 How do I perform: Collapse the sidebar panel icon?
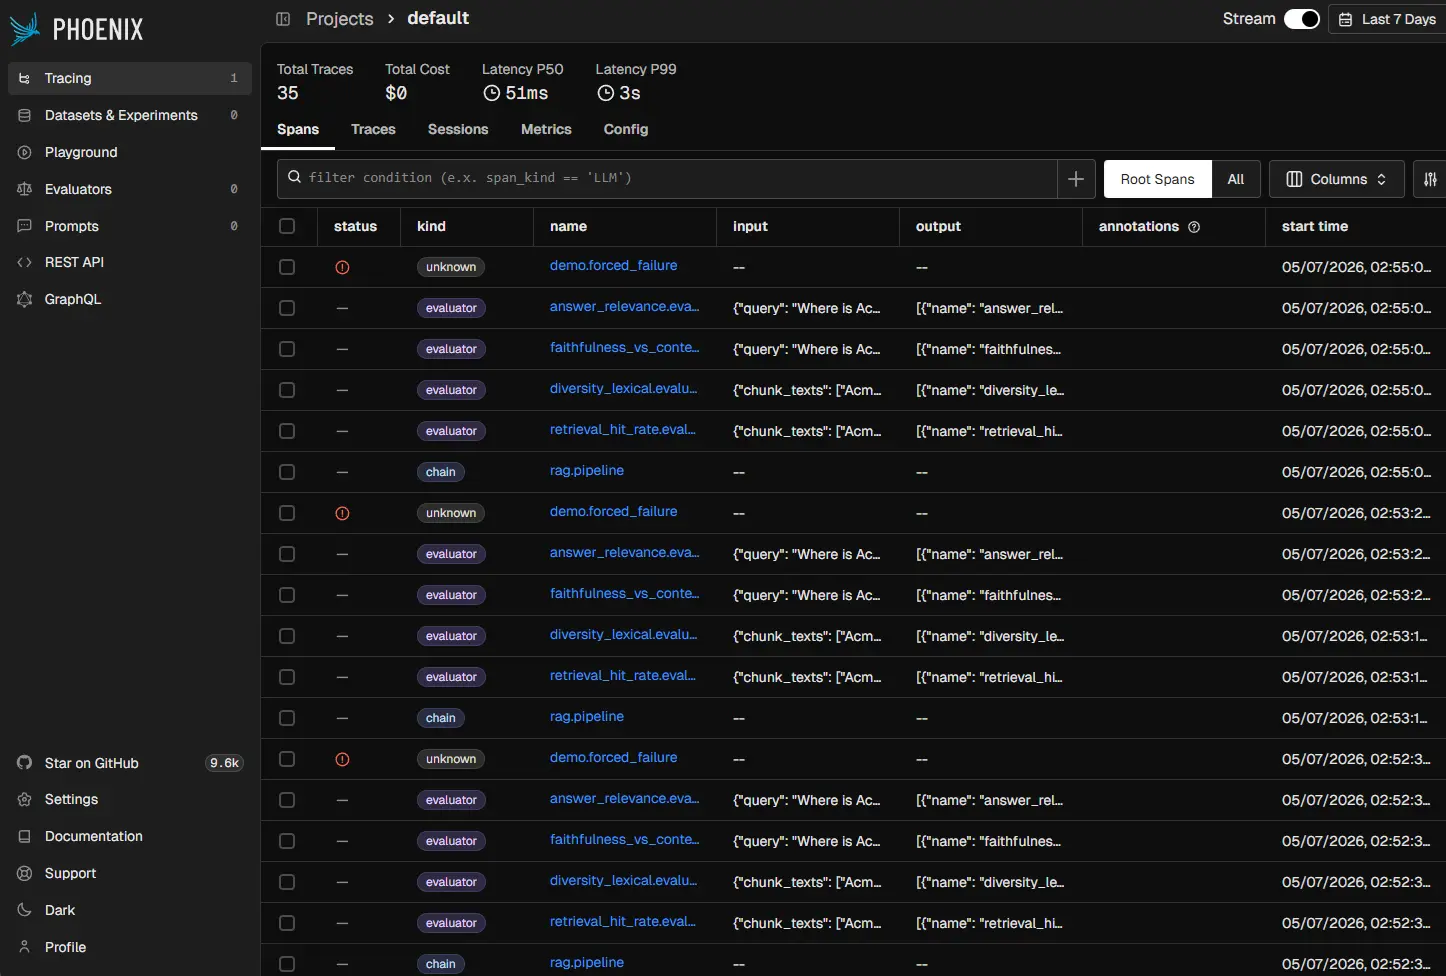pyautogui.click(x=283, y=19)
